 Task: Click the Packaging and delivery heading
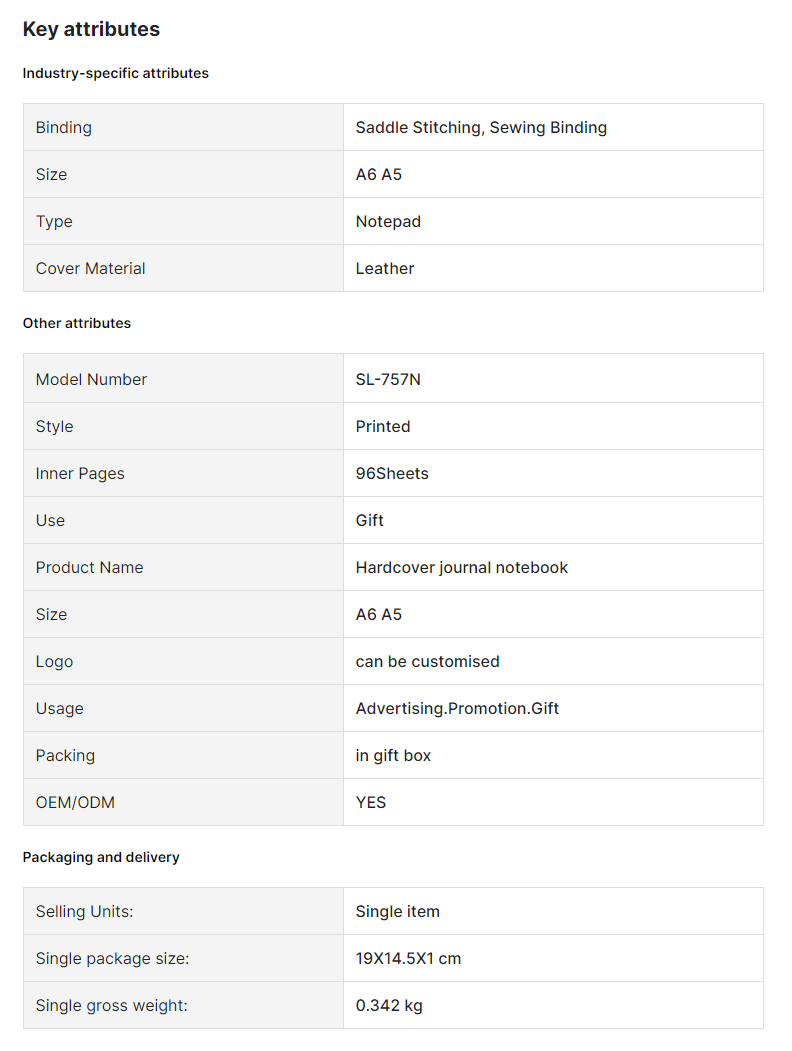[x=101, y=857]
